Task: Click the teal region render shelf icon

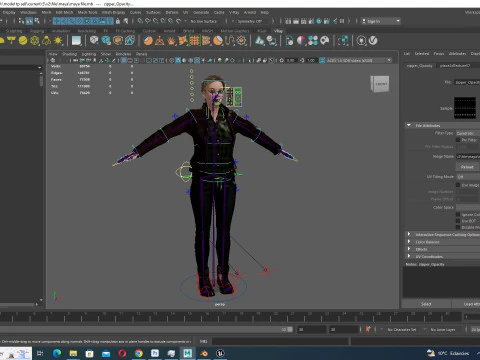Action: pyautogui.click(x=343, y=41)
